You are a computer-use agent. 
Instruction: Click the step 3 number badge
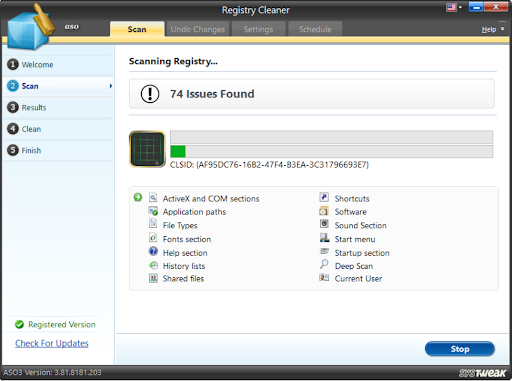[x=13, y=107]
